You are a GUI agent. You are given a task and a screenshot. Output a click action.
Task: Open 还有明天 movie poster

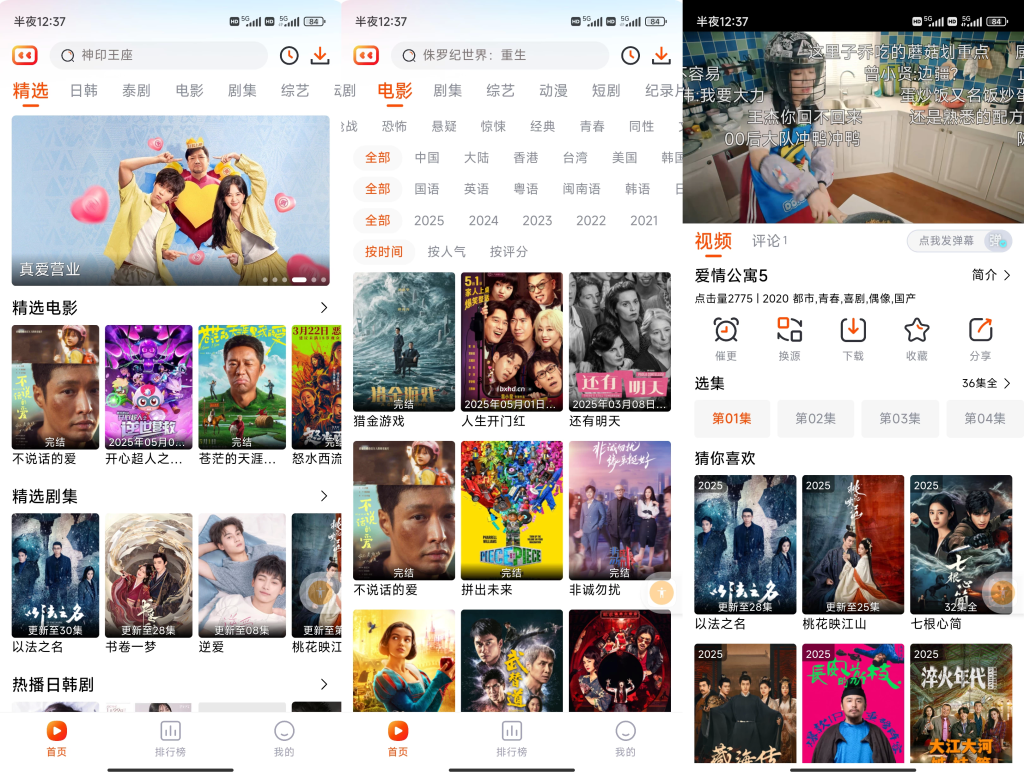click(x=620, y=341)
